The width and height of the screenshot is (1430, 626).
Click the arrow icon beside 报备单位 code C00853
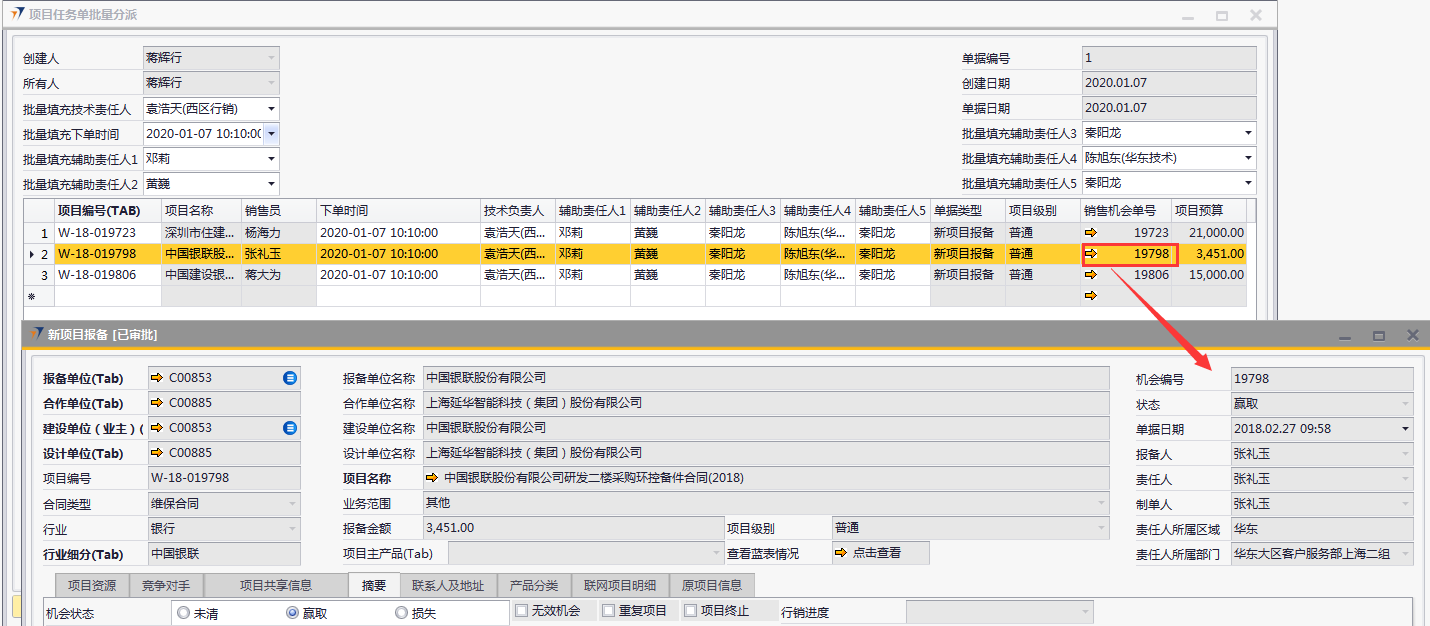tap(157, 378)
